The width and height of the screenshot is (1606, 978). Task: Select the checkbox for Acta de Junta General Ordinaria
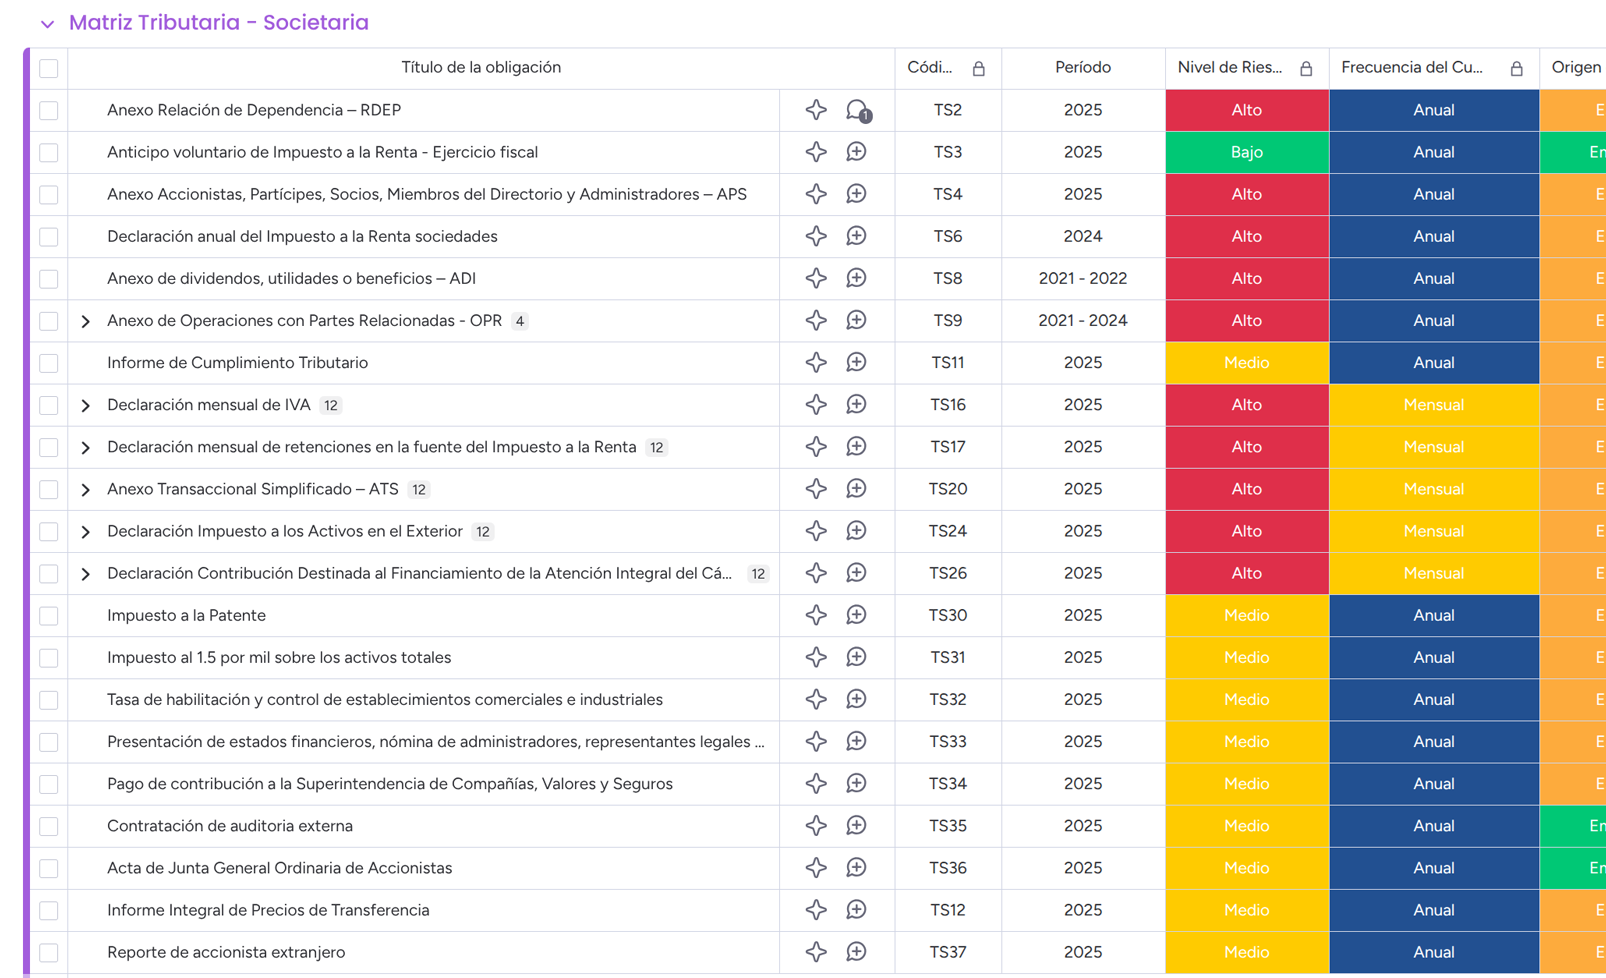click(x=49, y=868)
